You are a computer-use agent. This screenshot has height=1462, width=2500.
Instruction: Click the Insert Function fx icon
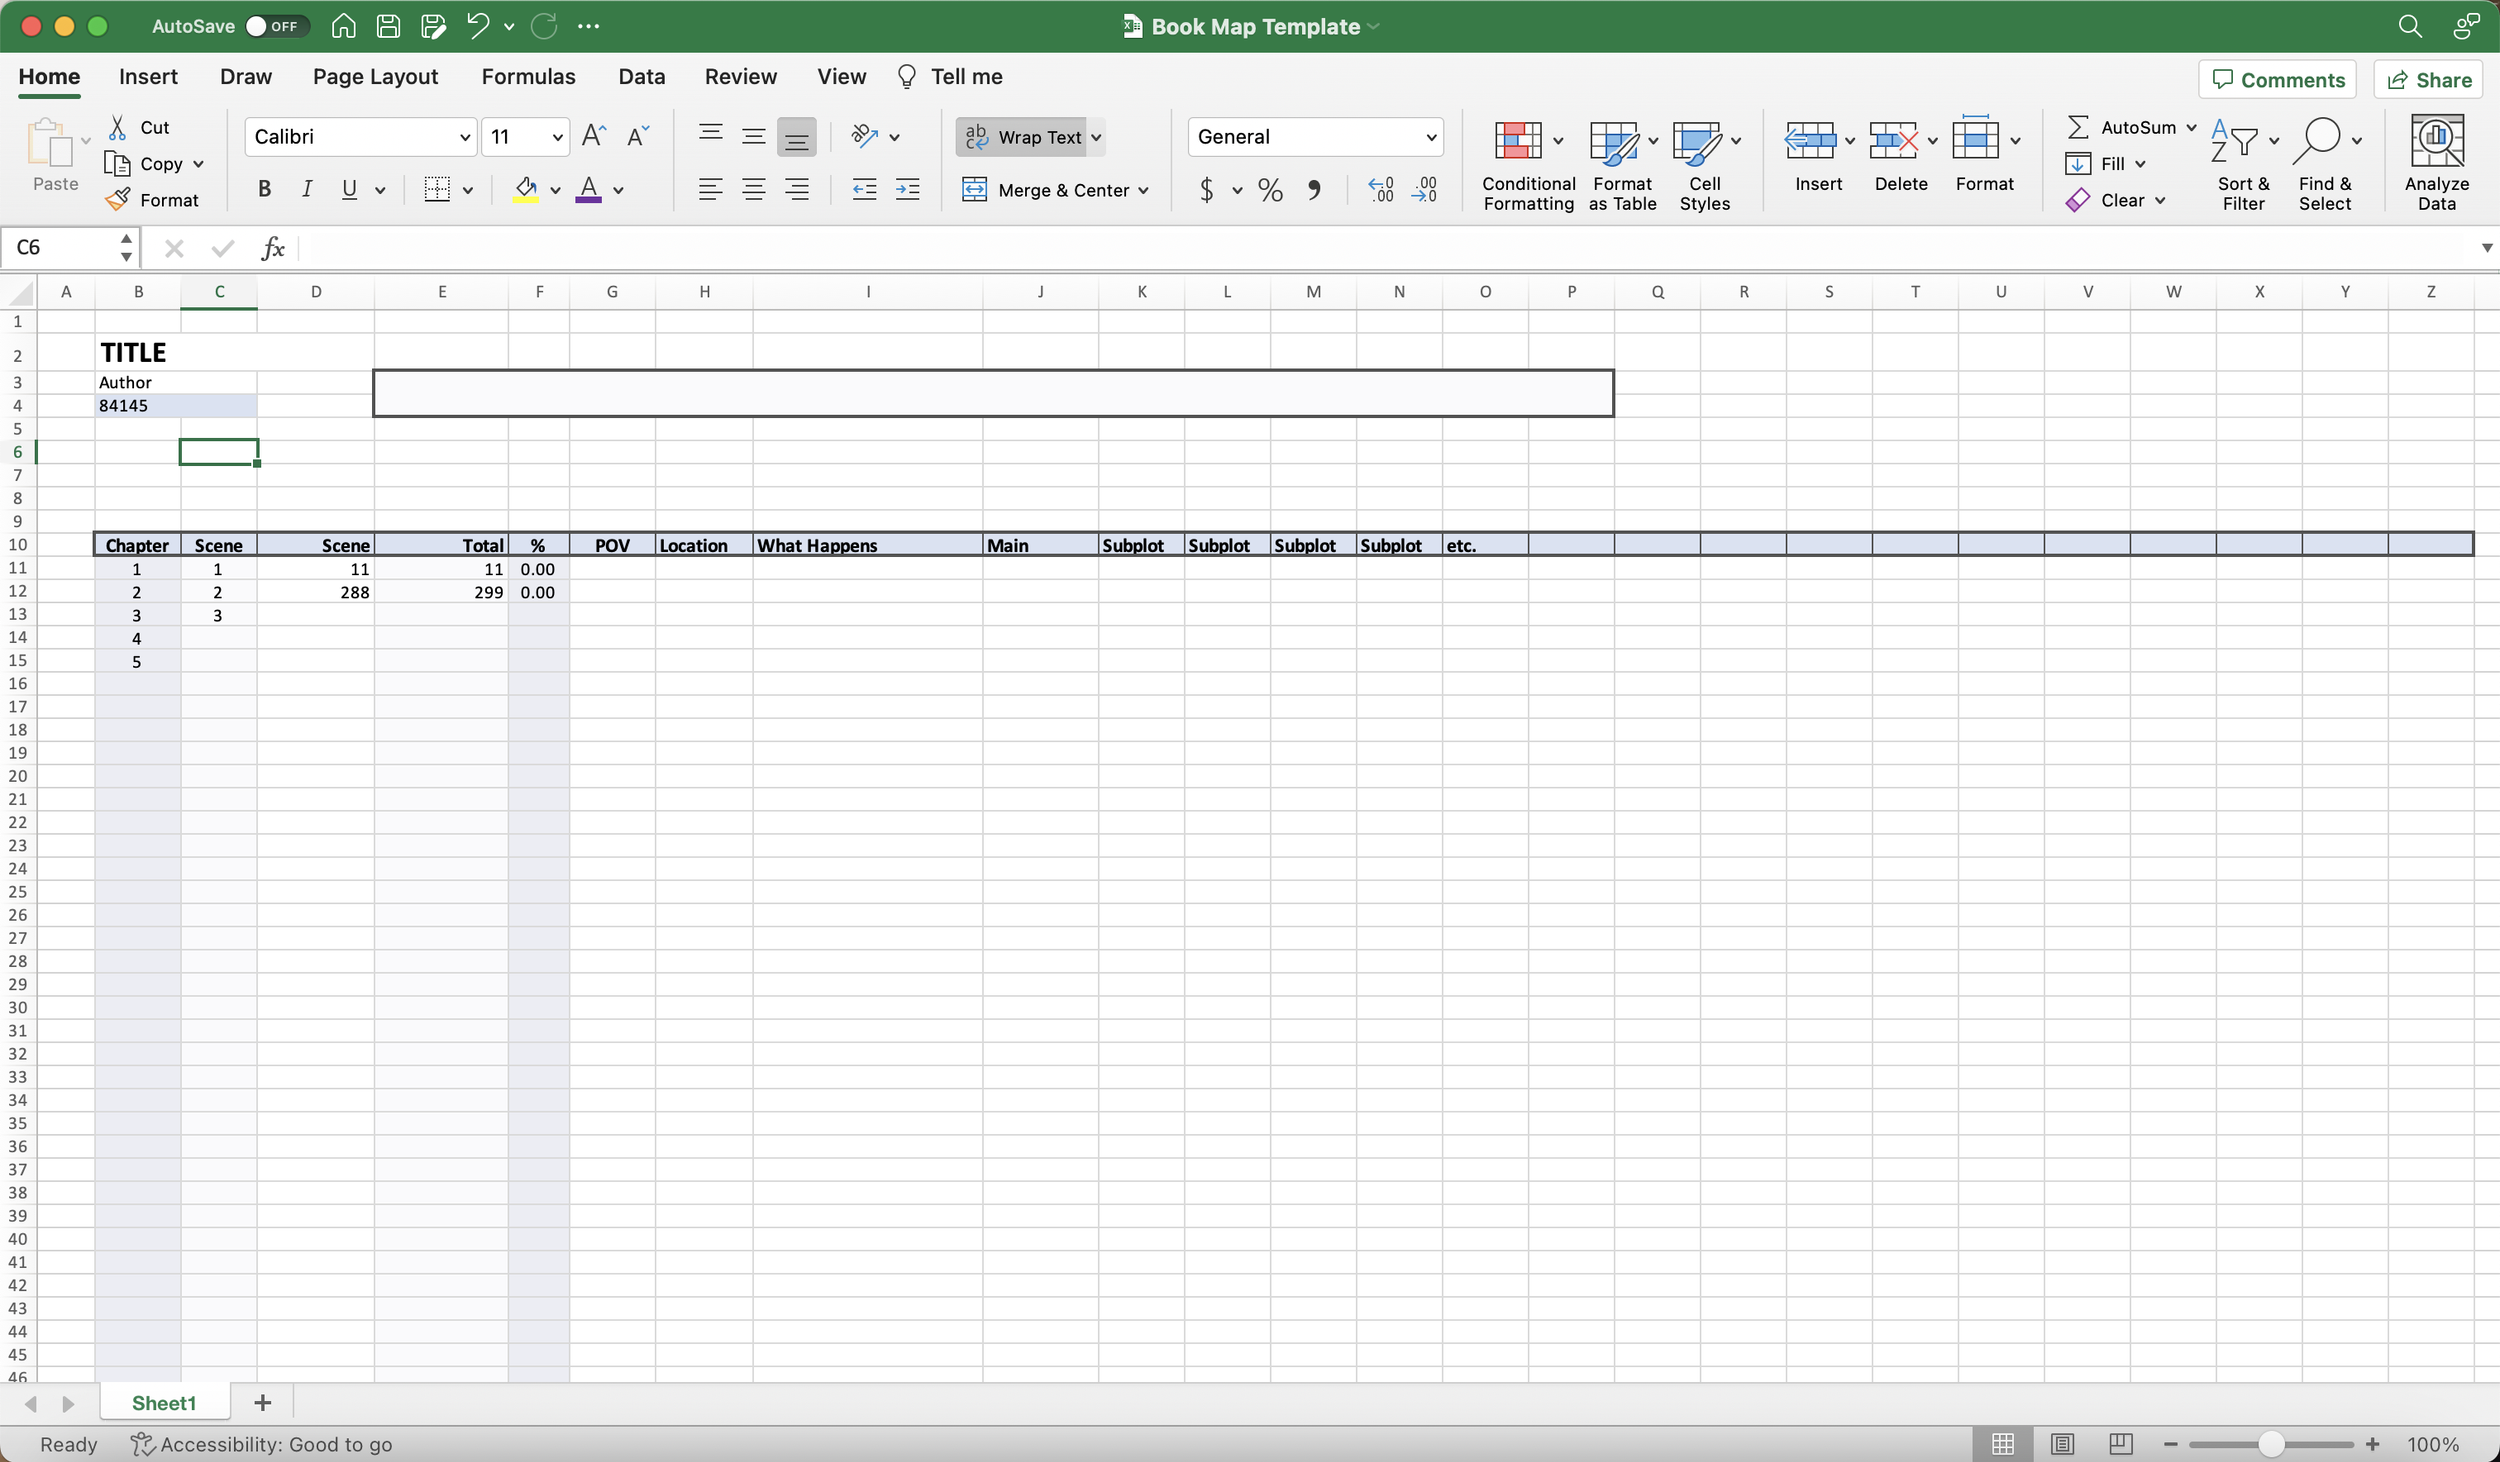273,248
